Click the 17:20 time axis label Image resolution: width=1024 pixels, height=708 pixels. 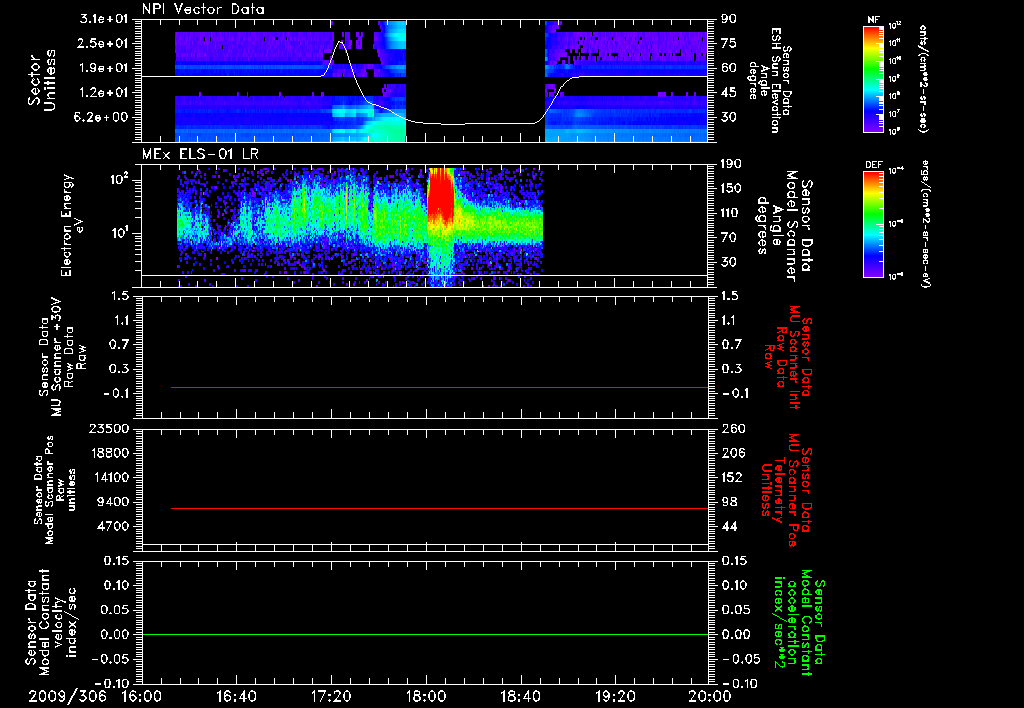(x=331, y=696)
